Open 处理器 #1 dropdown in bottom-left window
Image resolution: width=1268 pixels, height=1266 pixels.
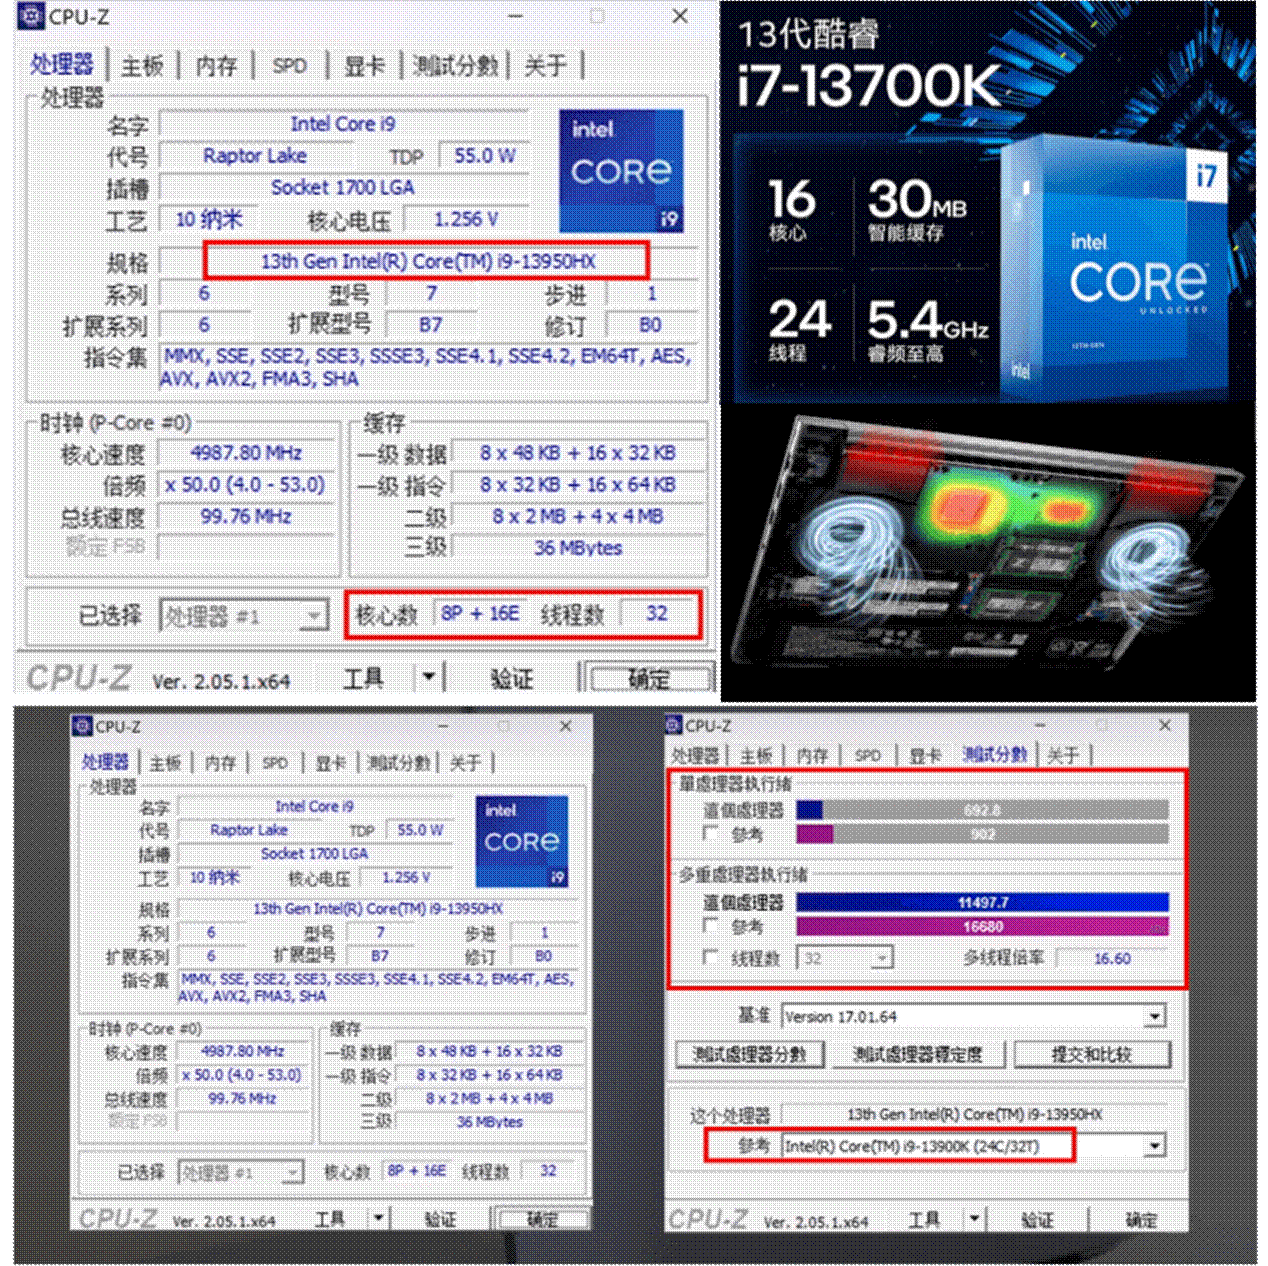pos(240,1172)
